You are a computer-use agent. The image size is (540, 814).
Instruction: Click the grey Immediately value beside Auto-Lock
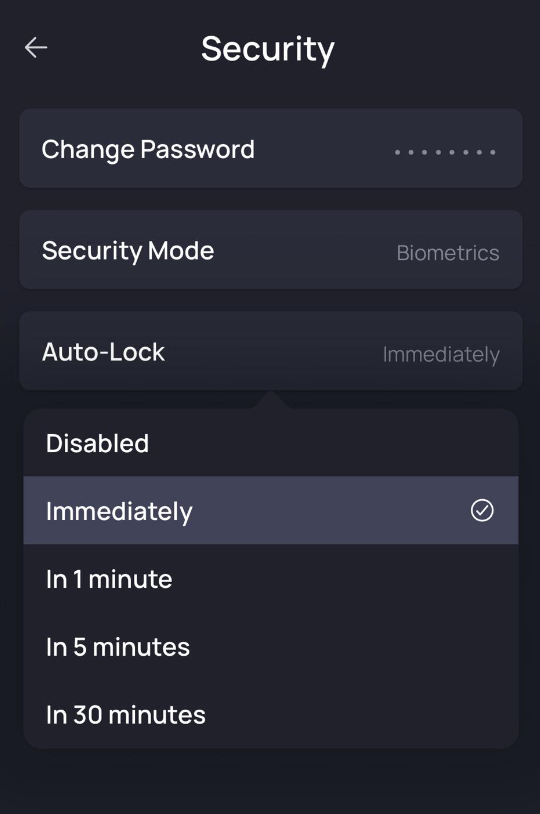[441, 355]
